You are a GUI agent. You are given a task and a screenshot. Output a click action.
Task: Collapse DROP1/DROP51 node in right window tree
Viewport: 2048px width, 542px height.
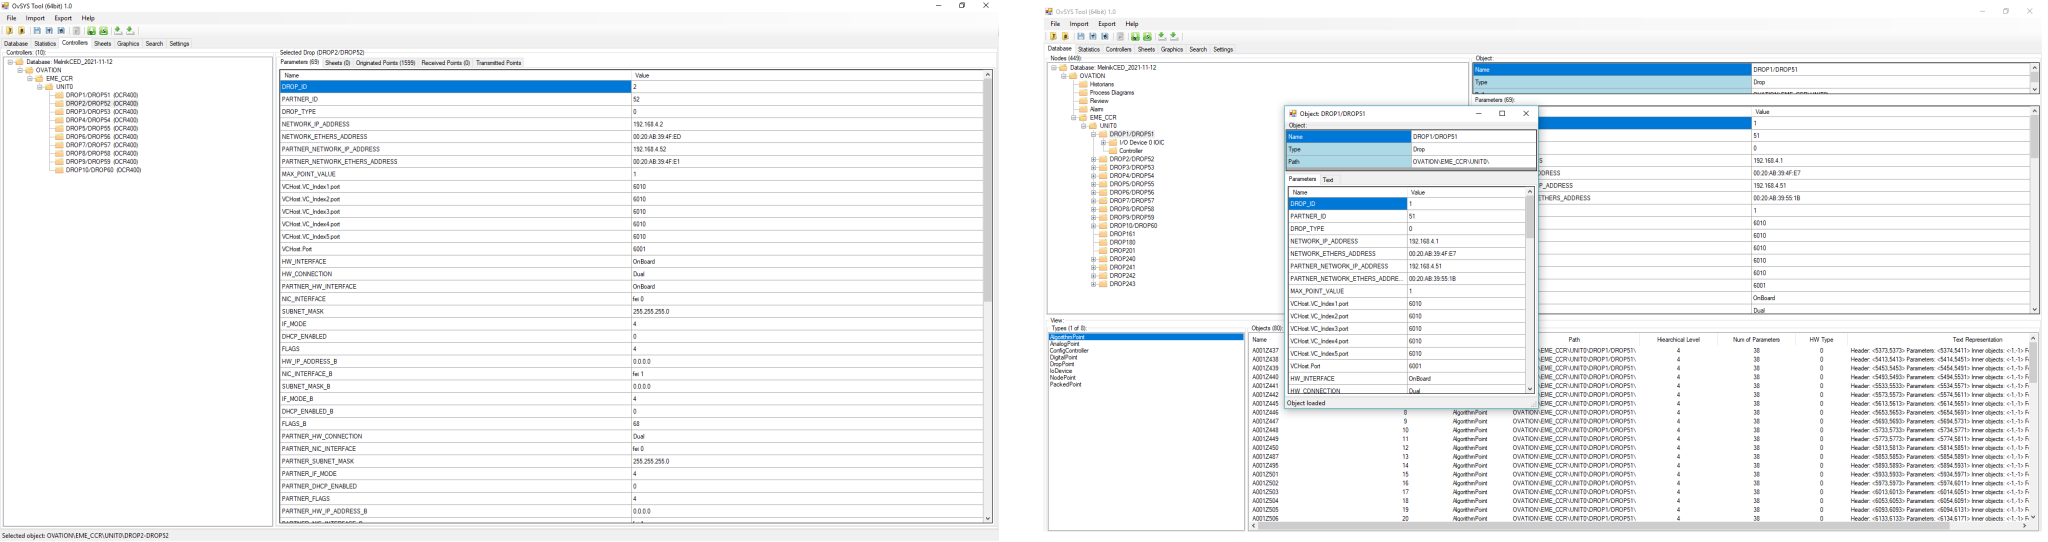pyautogui.click(x=1093, y=134)
